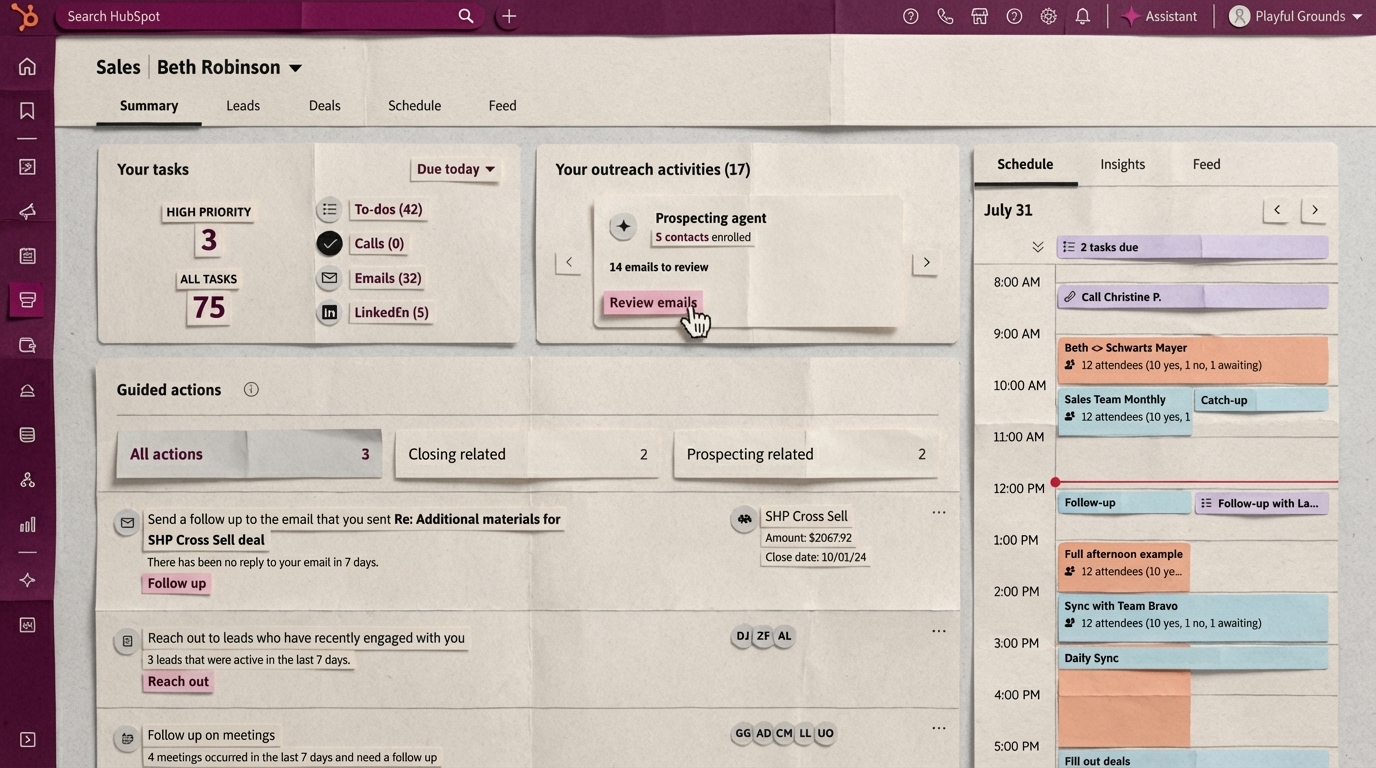Open the Playful Grounds account dropdown
This screenshot has height=768, width=1376.
pyautogui.click(x=1295, y=15)
